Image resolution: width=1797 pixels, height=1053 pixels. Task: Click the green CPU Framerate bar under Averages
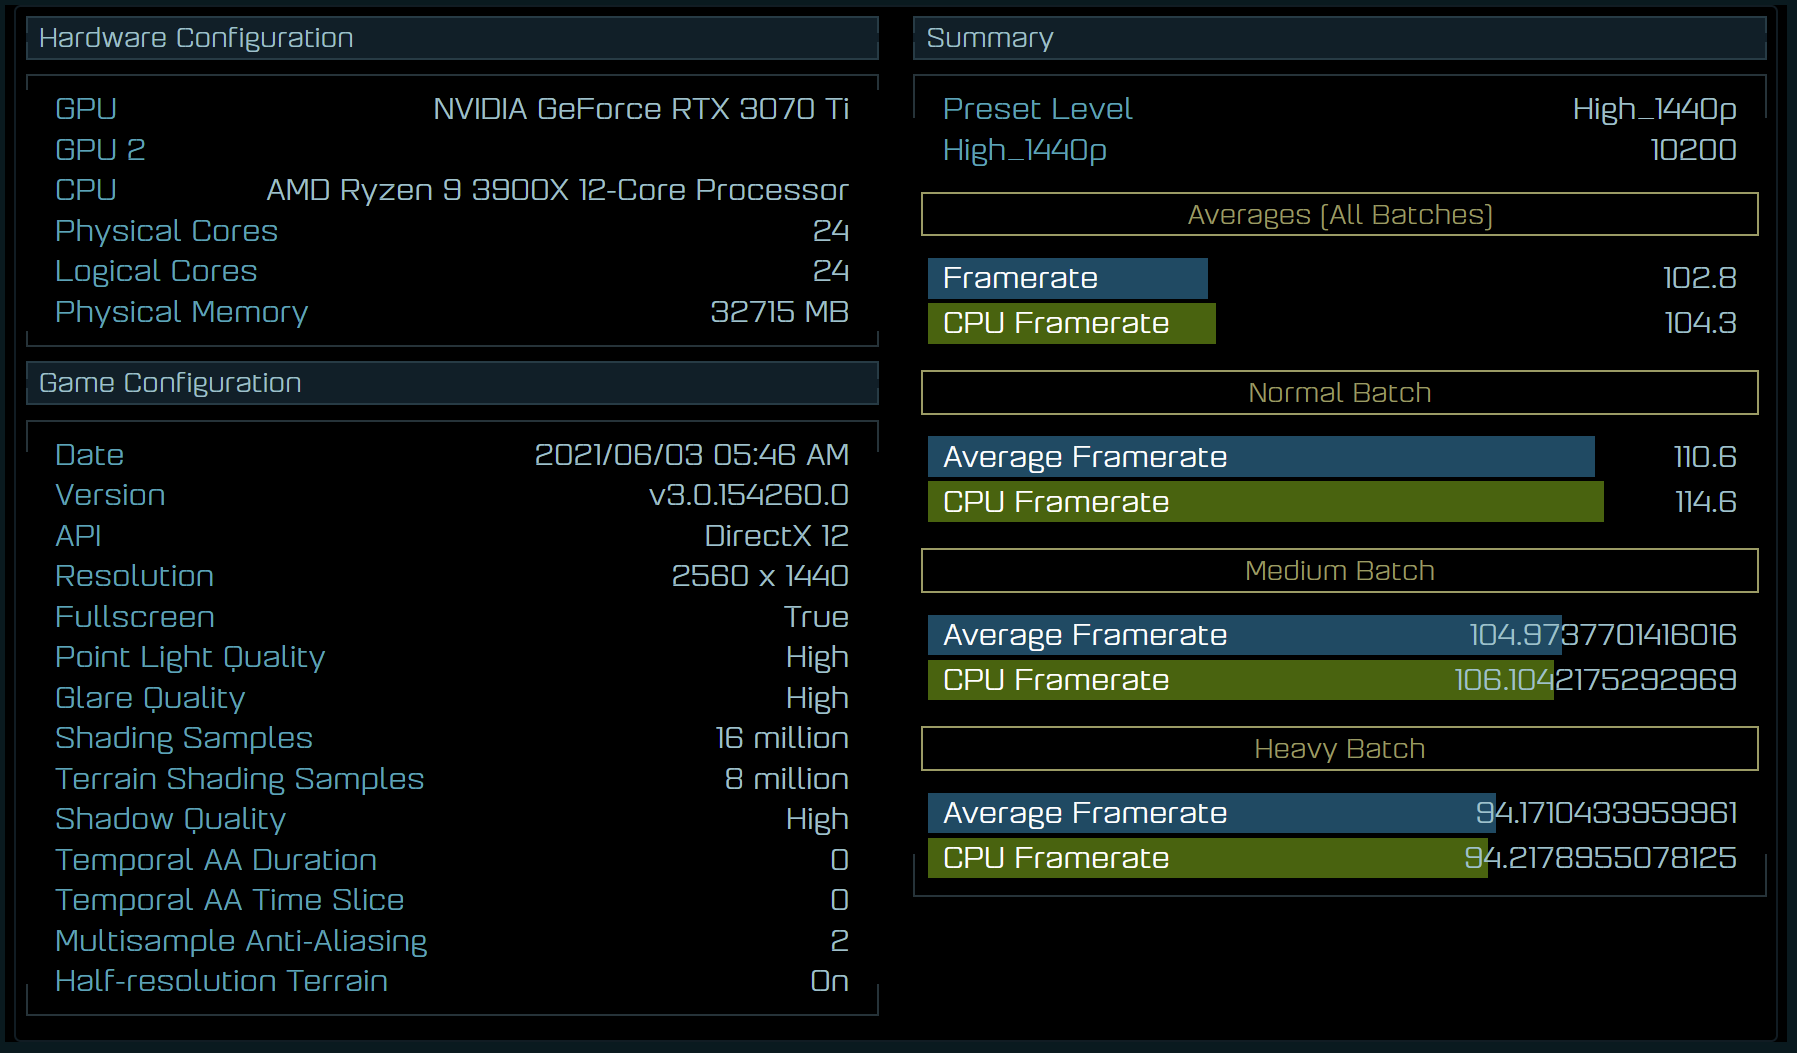1072,323
